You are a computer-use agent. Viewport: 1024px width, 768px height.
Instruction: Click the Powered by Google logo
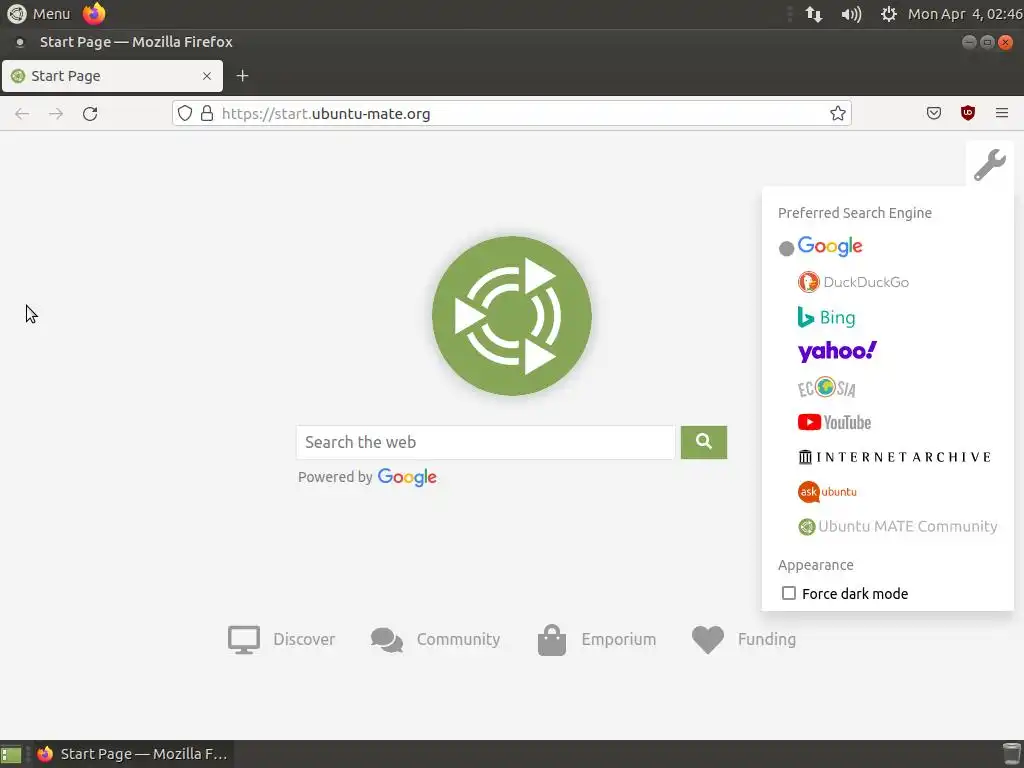click(407, 477)
